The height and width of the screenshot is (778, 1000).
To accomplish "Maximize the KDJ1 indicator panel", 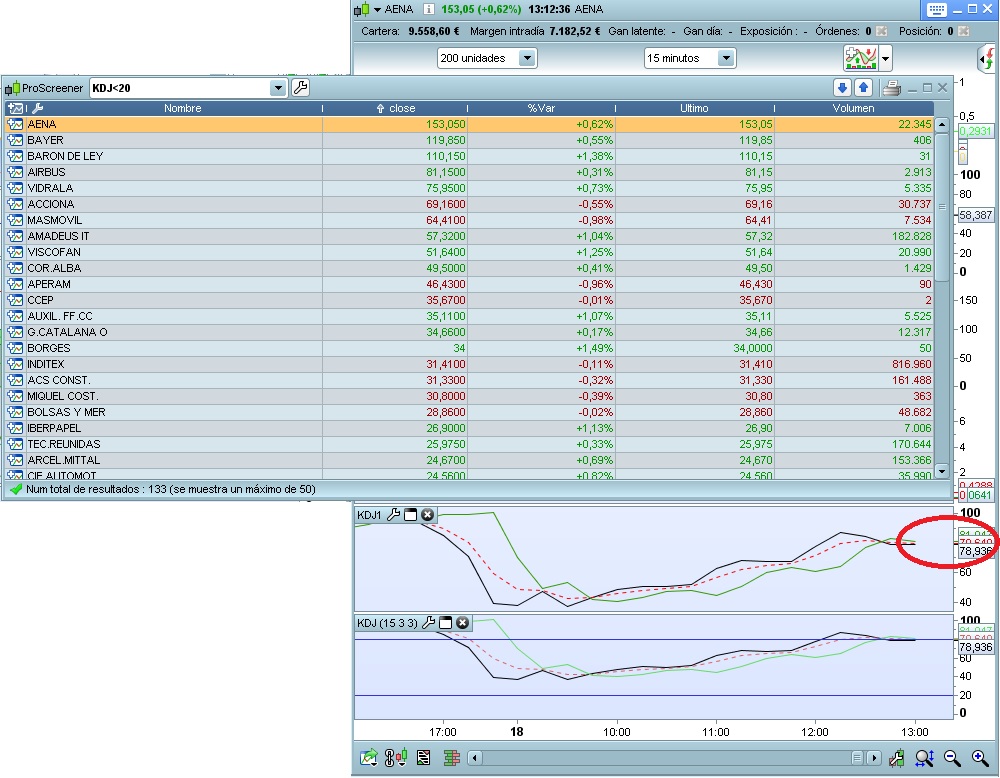I will point(411,515).
